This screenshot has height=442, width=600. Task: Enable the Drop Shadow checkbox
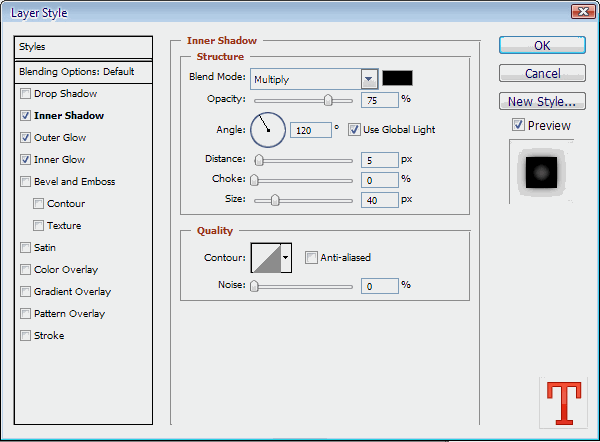(x=25, y=93)
